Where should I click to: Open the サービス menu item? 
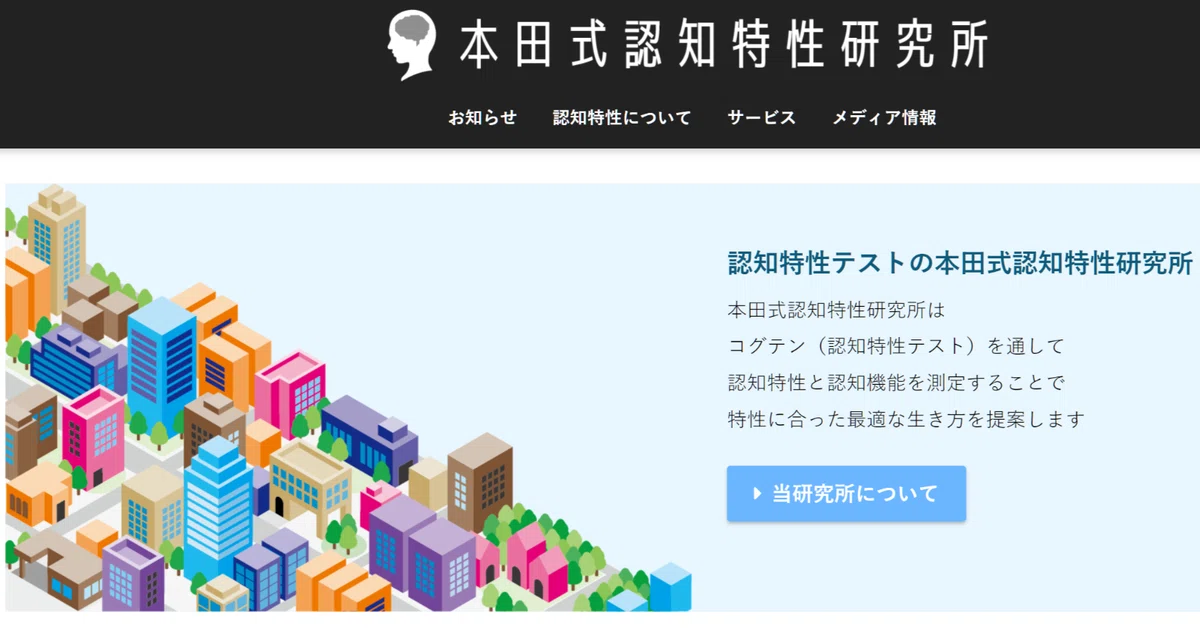762,118
